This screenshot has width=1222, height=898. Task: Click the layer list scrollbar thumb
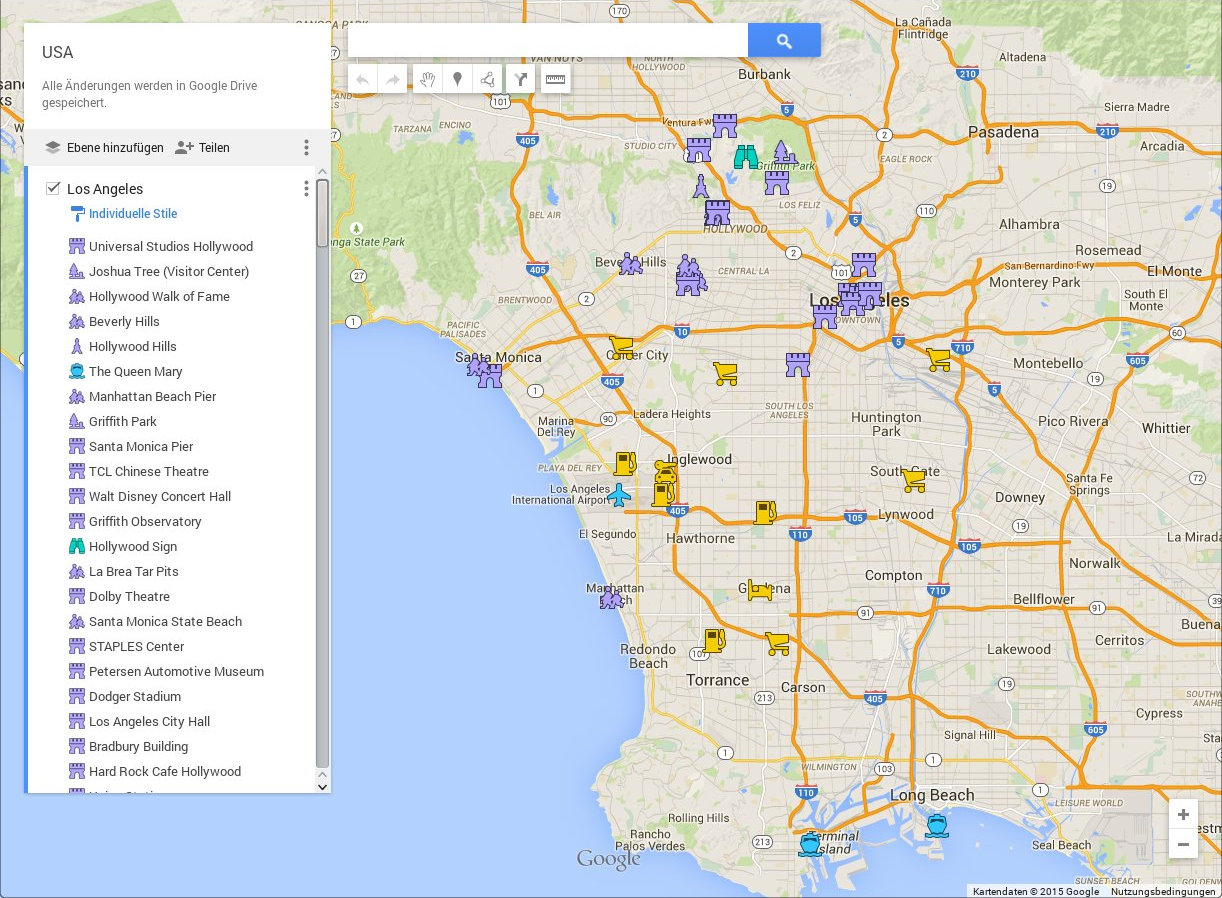coord(322,213)
